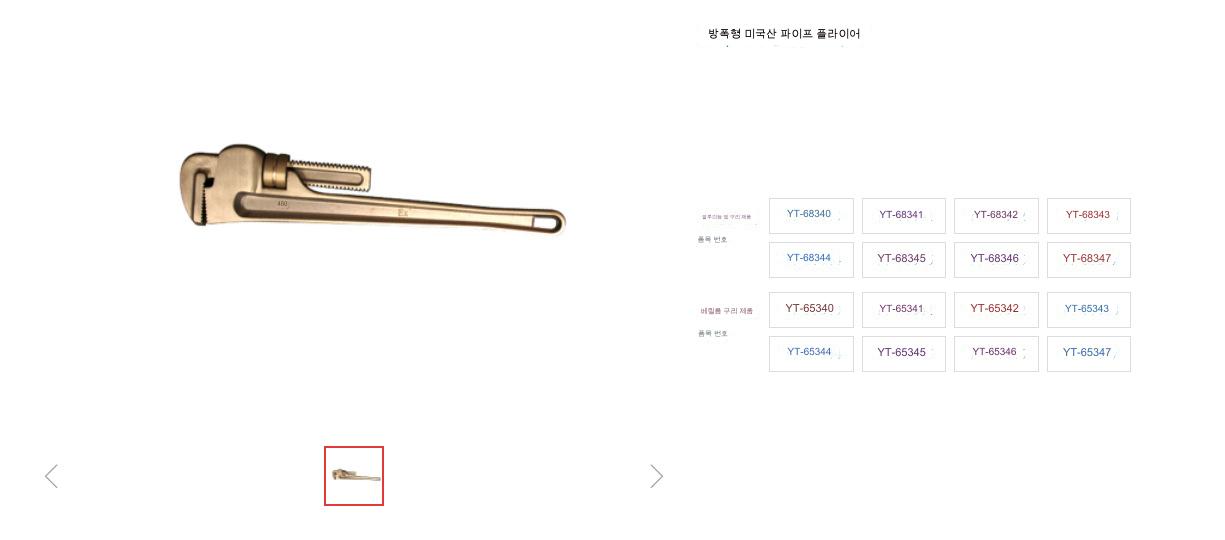
Task: Choose the YT-68346 option
Action: point(996,259)
